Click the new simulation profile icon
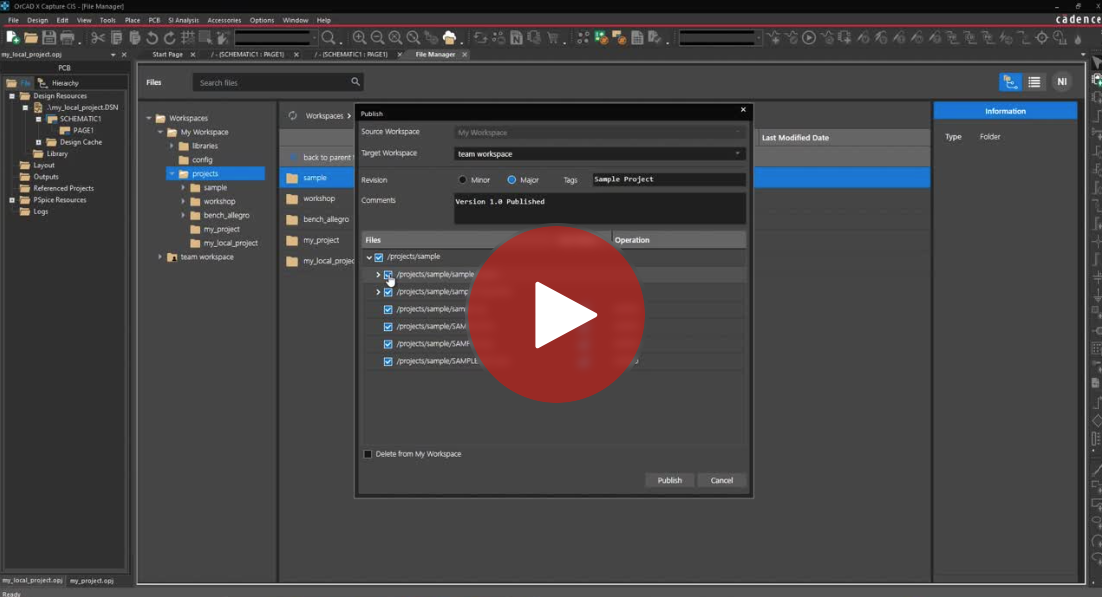 point(774,38)
